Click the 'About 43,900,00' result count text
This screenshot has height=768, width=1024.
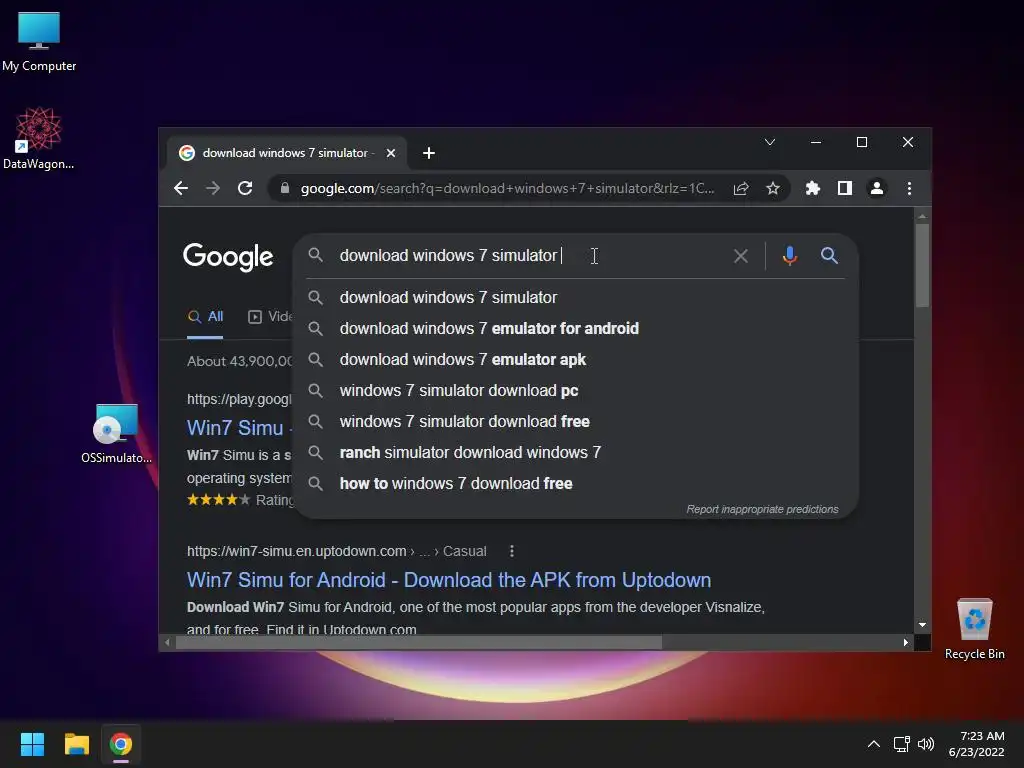[x=240, y=361]
